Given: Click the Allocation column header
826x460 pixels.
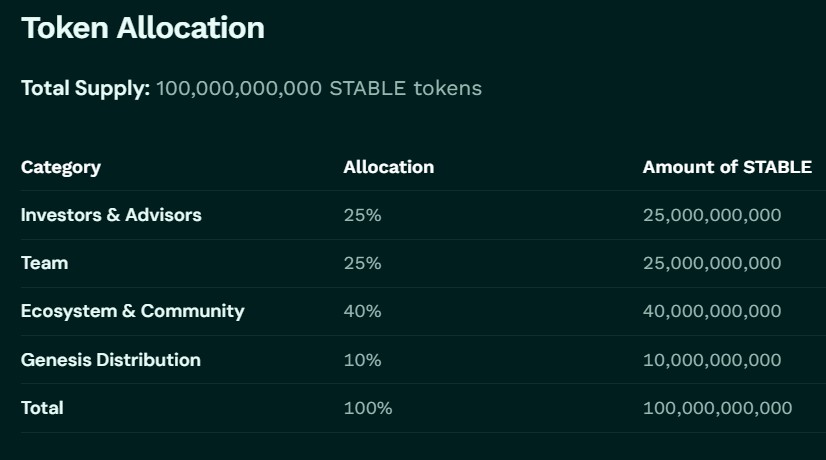Looking at the screenshot, I should tap(389, 167).
